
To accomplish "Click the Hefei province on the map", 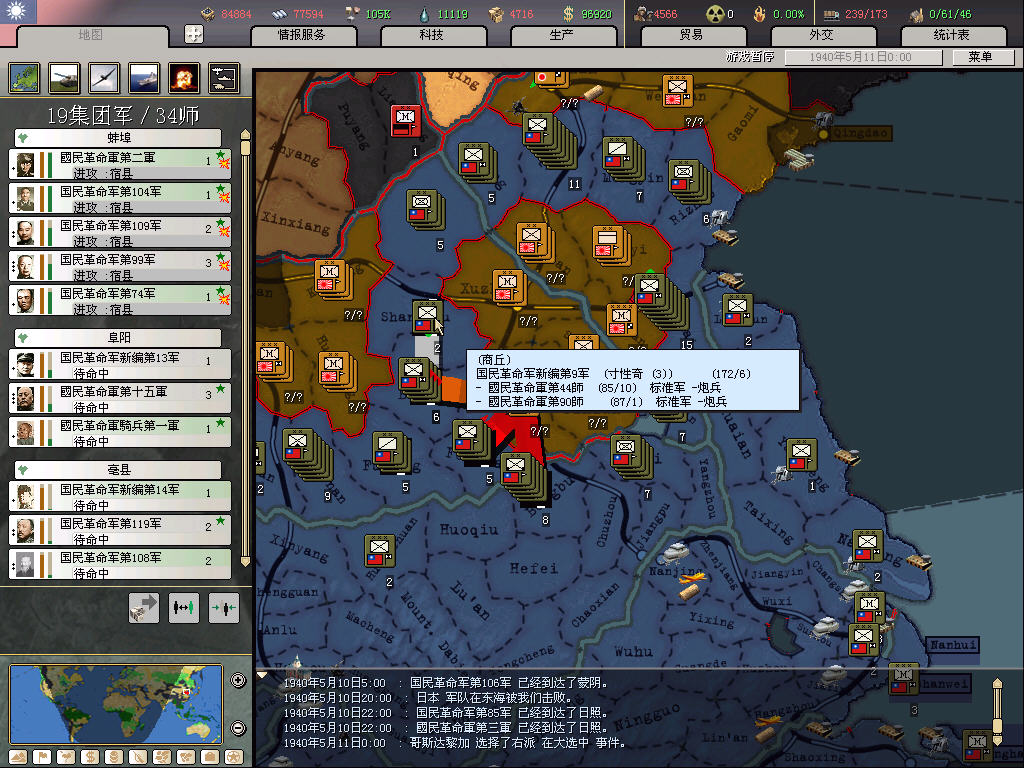I will (x=534, y=569).
